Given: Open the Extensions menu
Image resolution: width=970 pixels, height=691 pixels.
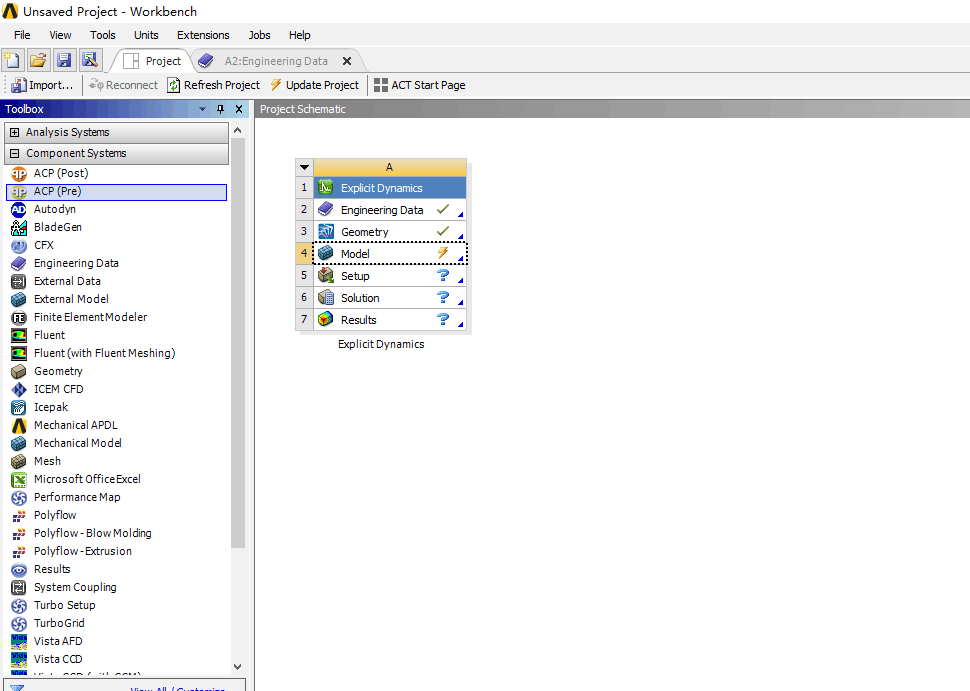Looking at the screenshot, I should coord(203,35).
